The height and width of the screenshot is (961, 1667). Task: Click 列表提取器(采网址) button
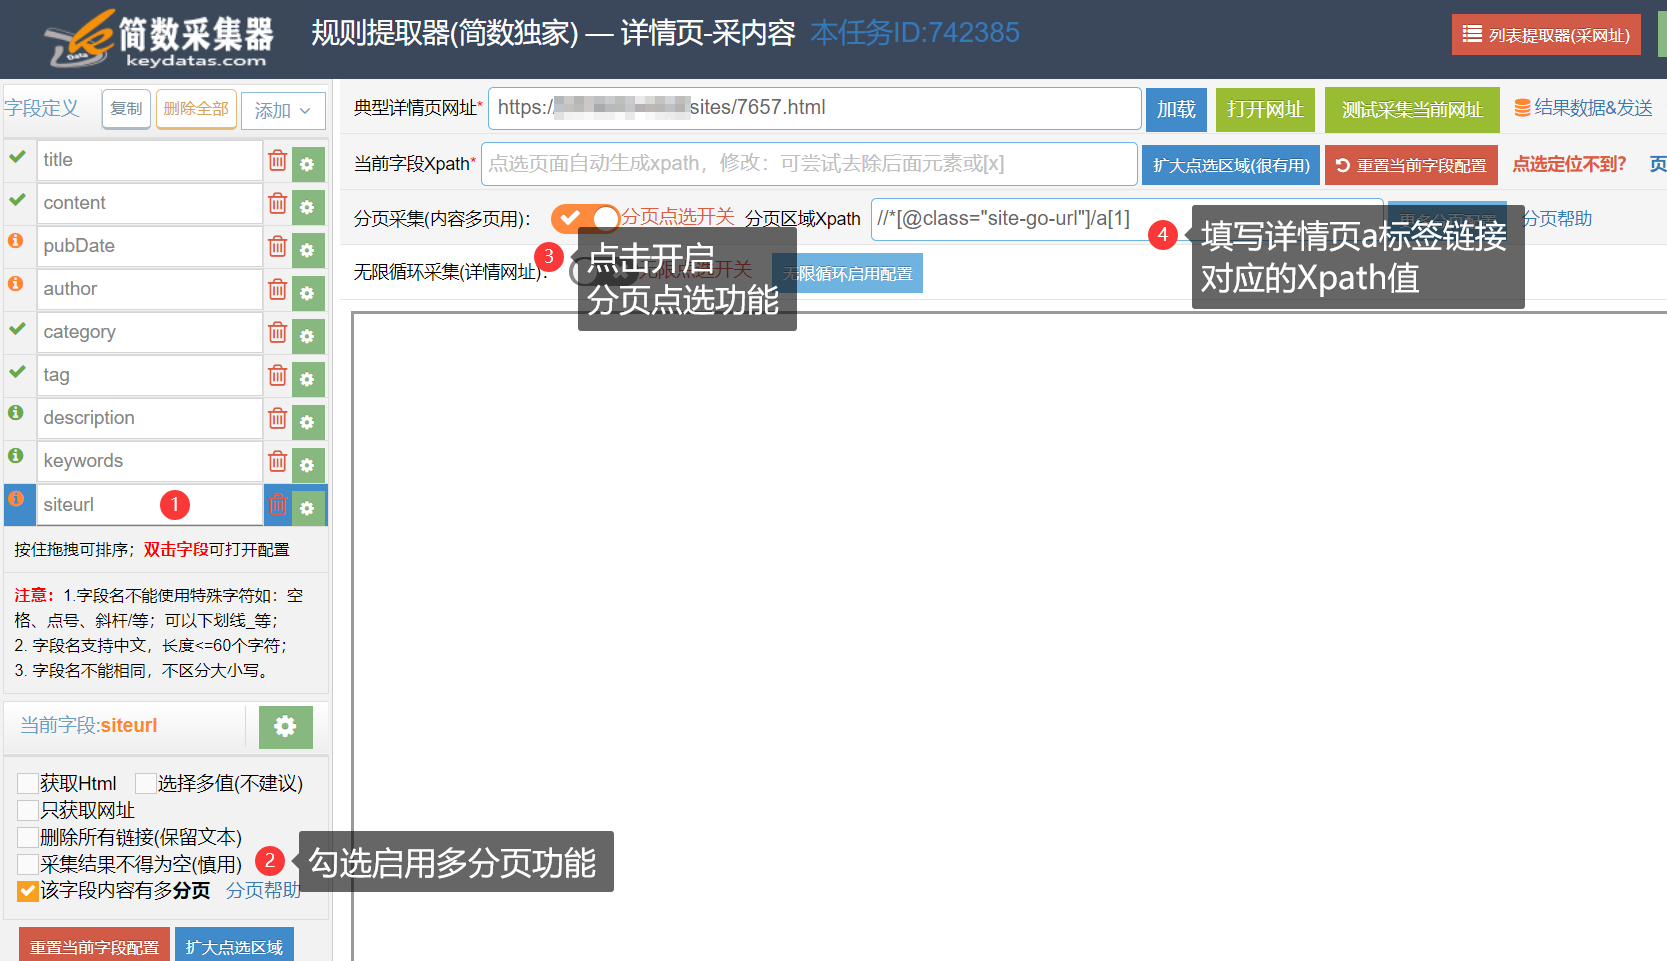click(1546, 35)
